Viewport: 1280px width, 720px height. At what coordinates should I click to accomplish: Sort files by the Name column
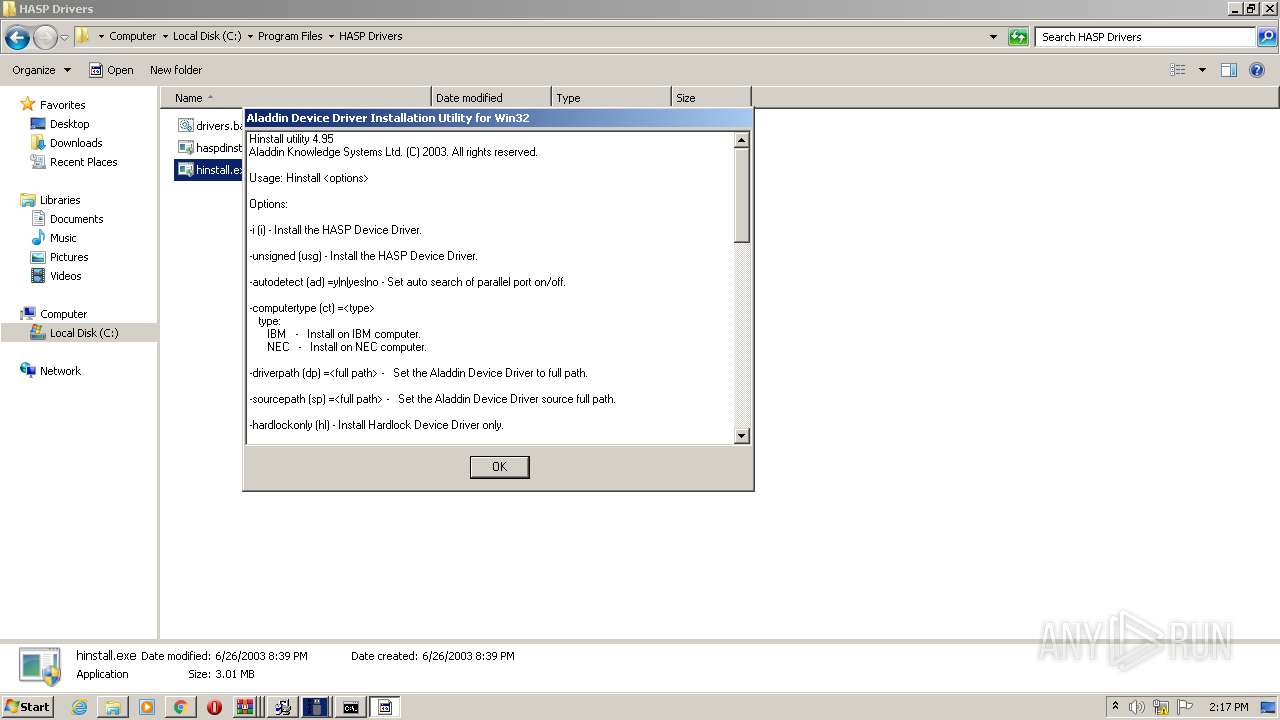(295, 98)
